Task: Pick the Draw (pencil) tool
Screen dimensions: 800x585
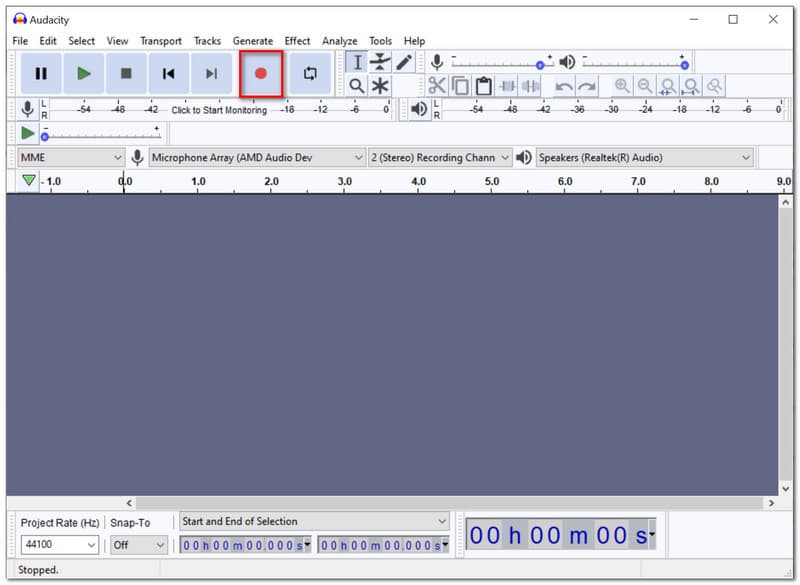Action: coord(404,62)
